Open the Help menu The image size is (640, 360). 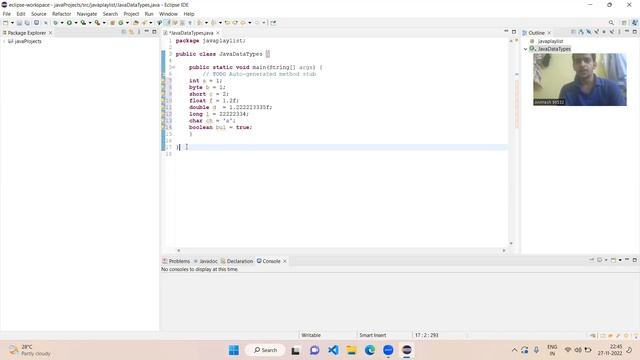tap(189, 14)
